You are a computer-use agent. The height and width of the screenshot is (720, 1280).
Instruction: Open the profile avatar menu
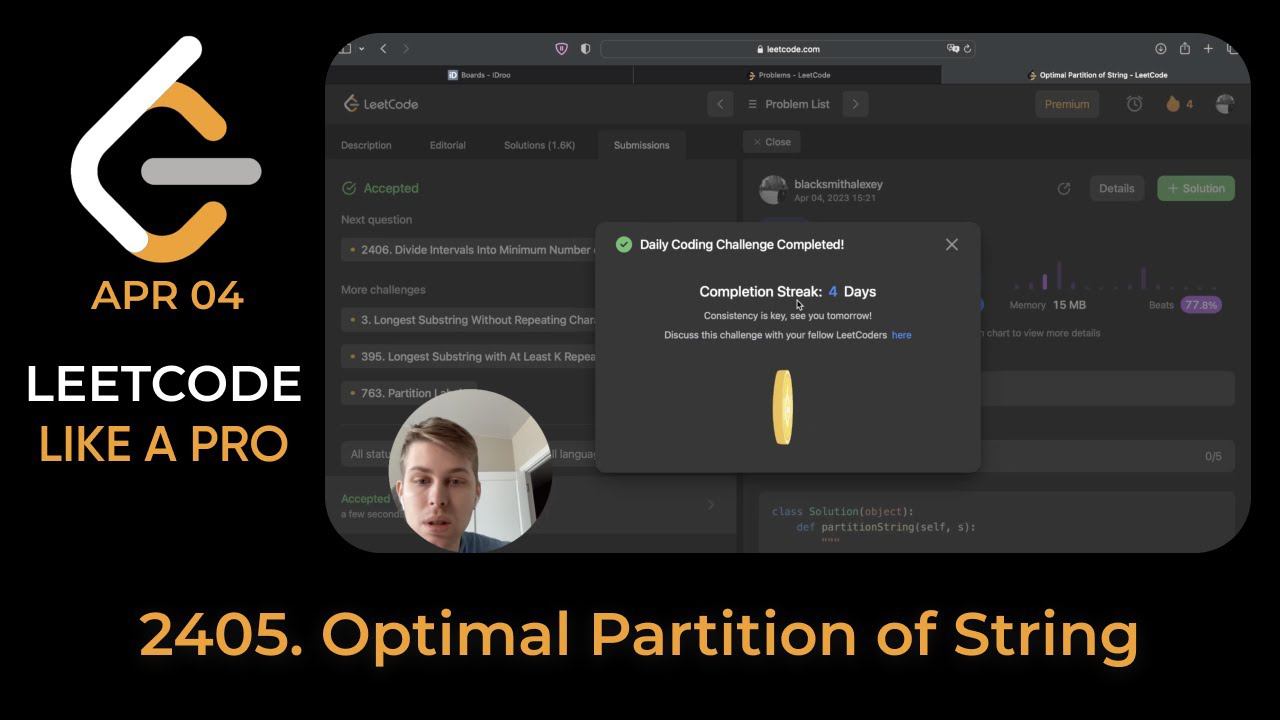point(1224,104)
